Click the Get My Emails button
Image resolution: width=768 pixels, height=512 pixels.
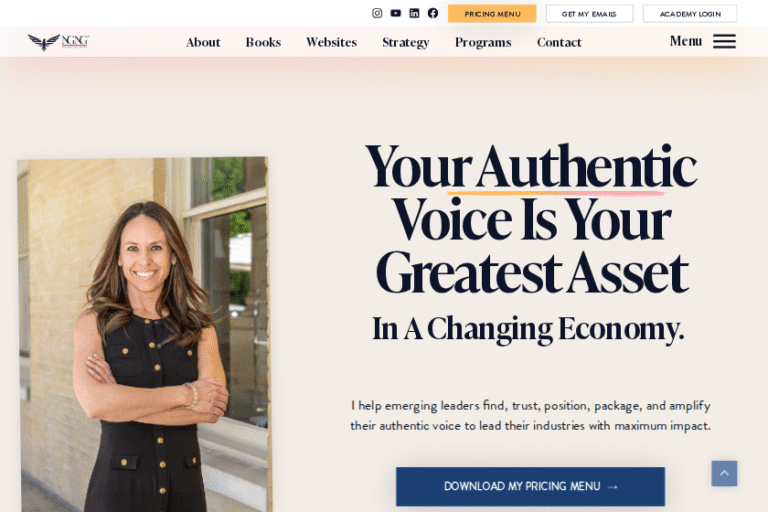coord(589,14)
